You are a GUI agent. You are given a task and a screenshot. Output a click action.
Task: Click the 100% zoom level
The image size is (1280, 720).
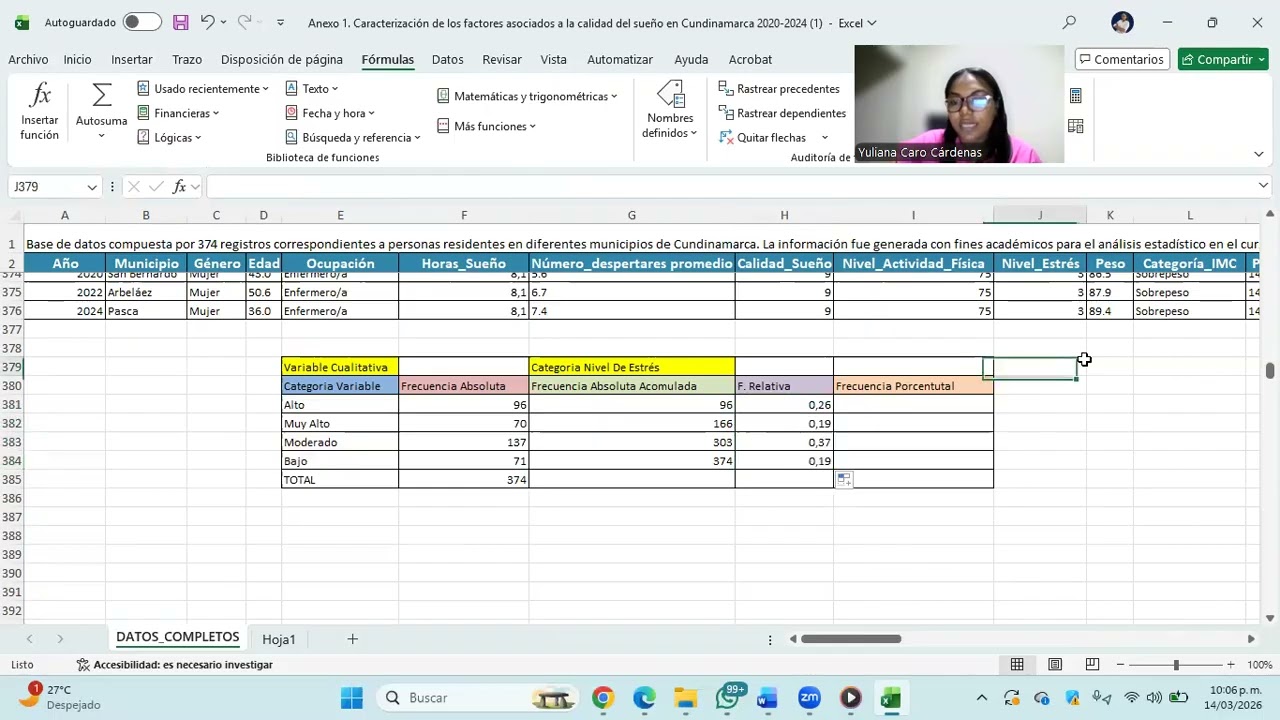pos(1259,665)
